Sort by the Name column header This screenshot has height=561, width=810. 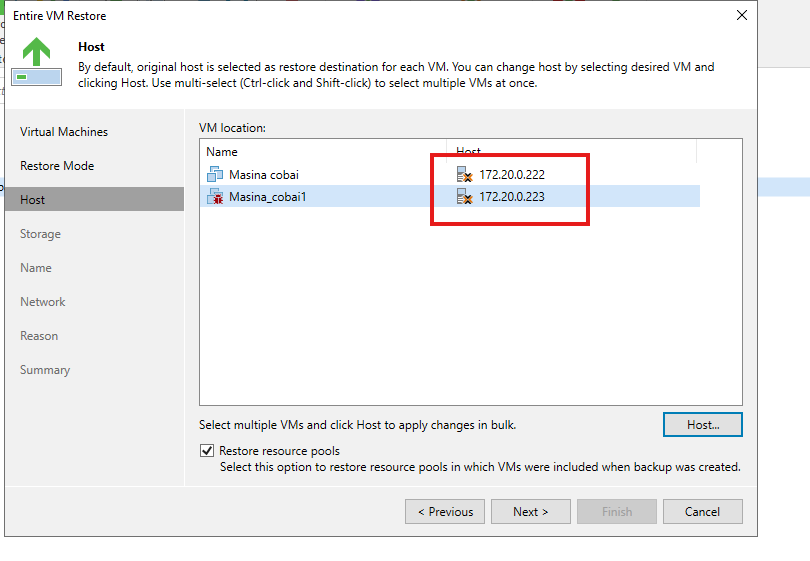323,151
